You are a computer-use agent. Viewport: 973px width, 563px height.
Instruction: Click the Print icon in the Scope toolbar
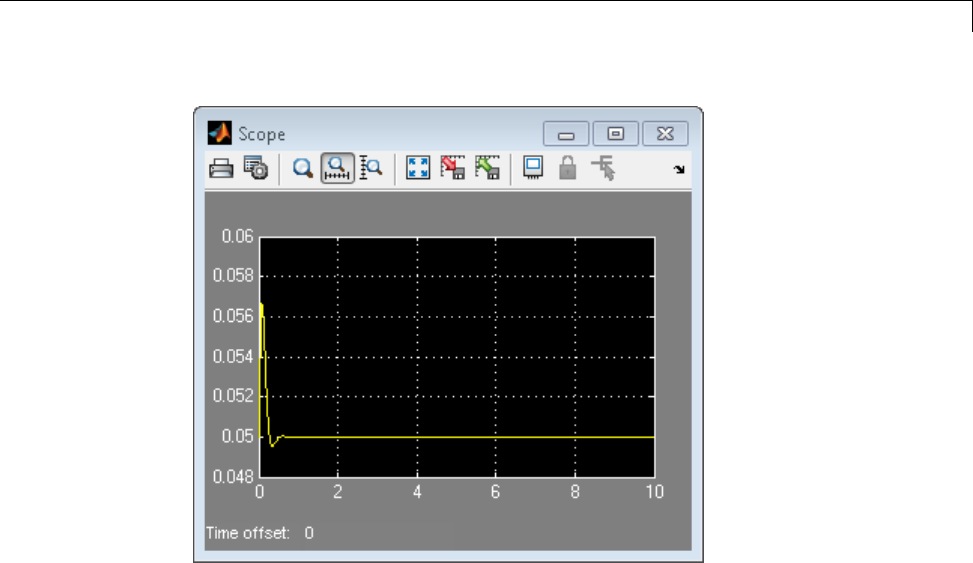[221, 168]
